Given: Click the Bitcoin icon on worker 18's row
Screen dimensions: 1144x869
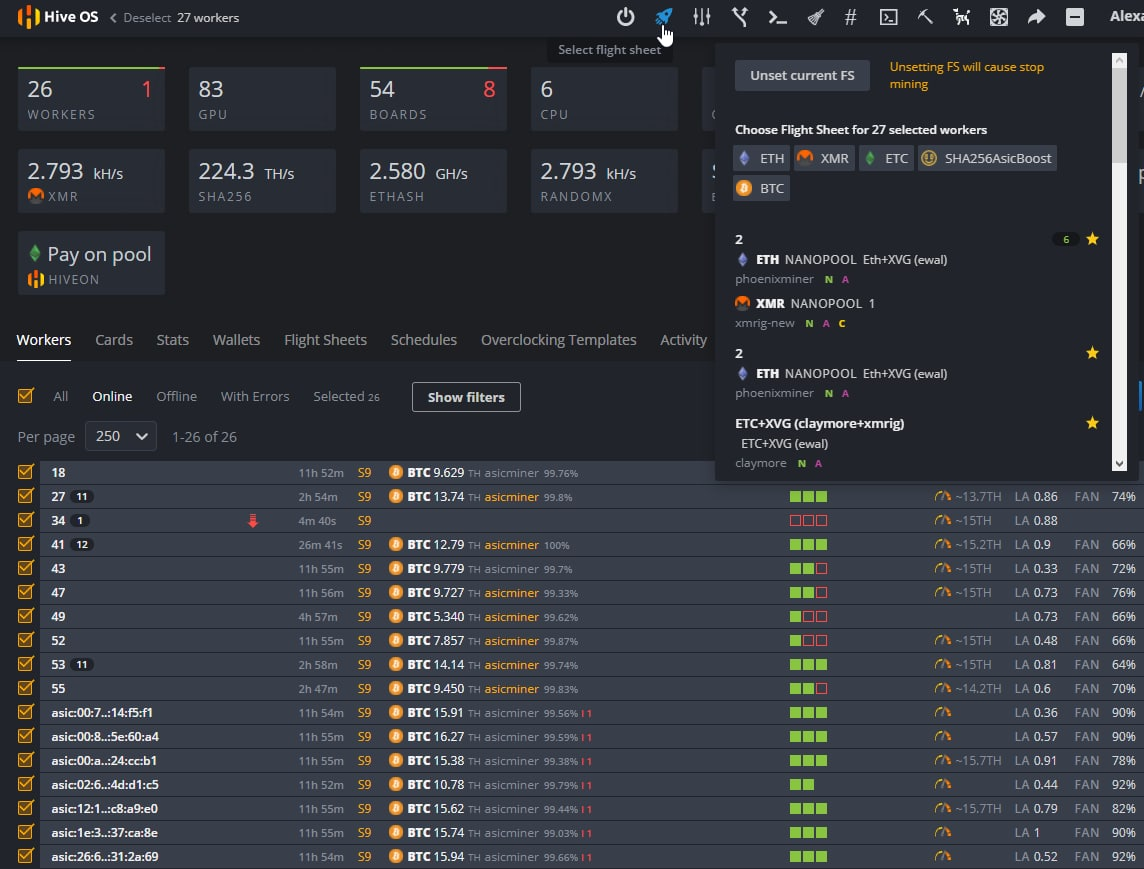Looking at the screenshot, I should tap(395, 473).
